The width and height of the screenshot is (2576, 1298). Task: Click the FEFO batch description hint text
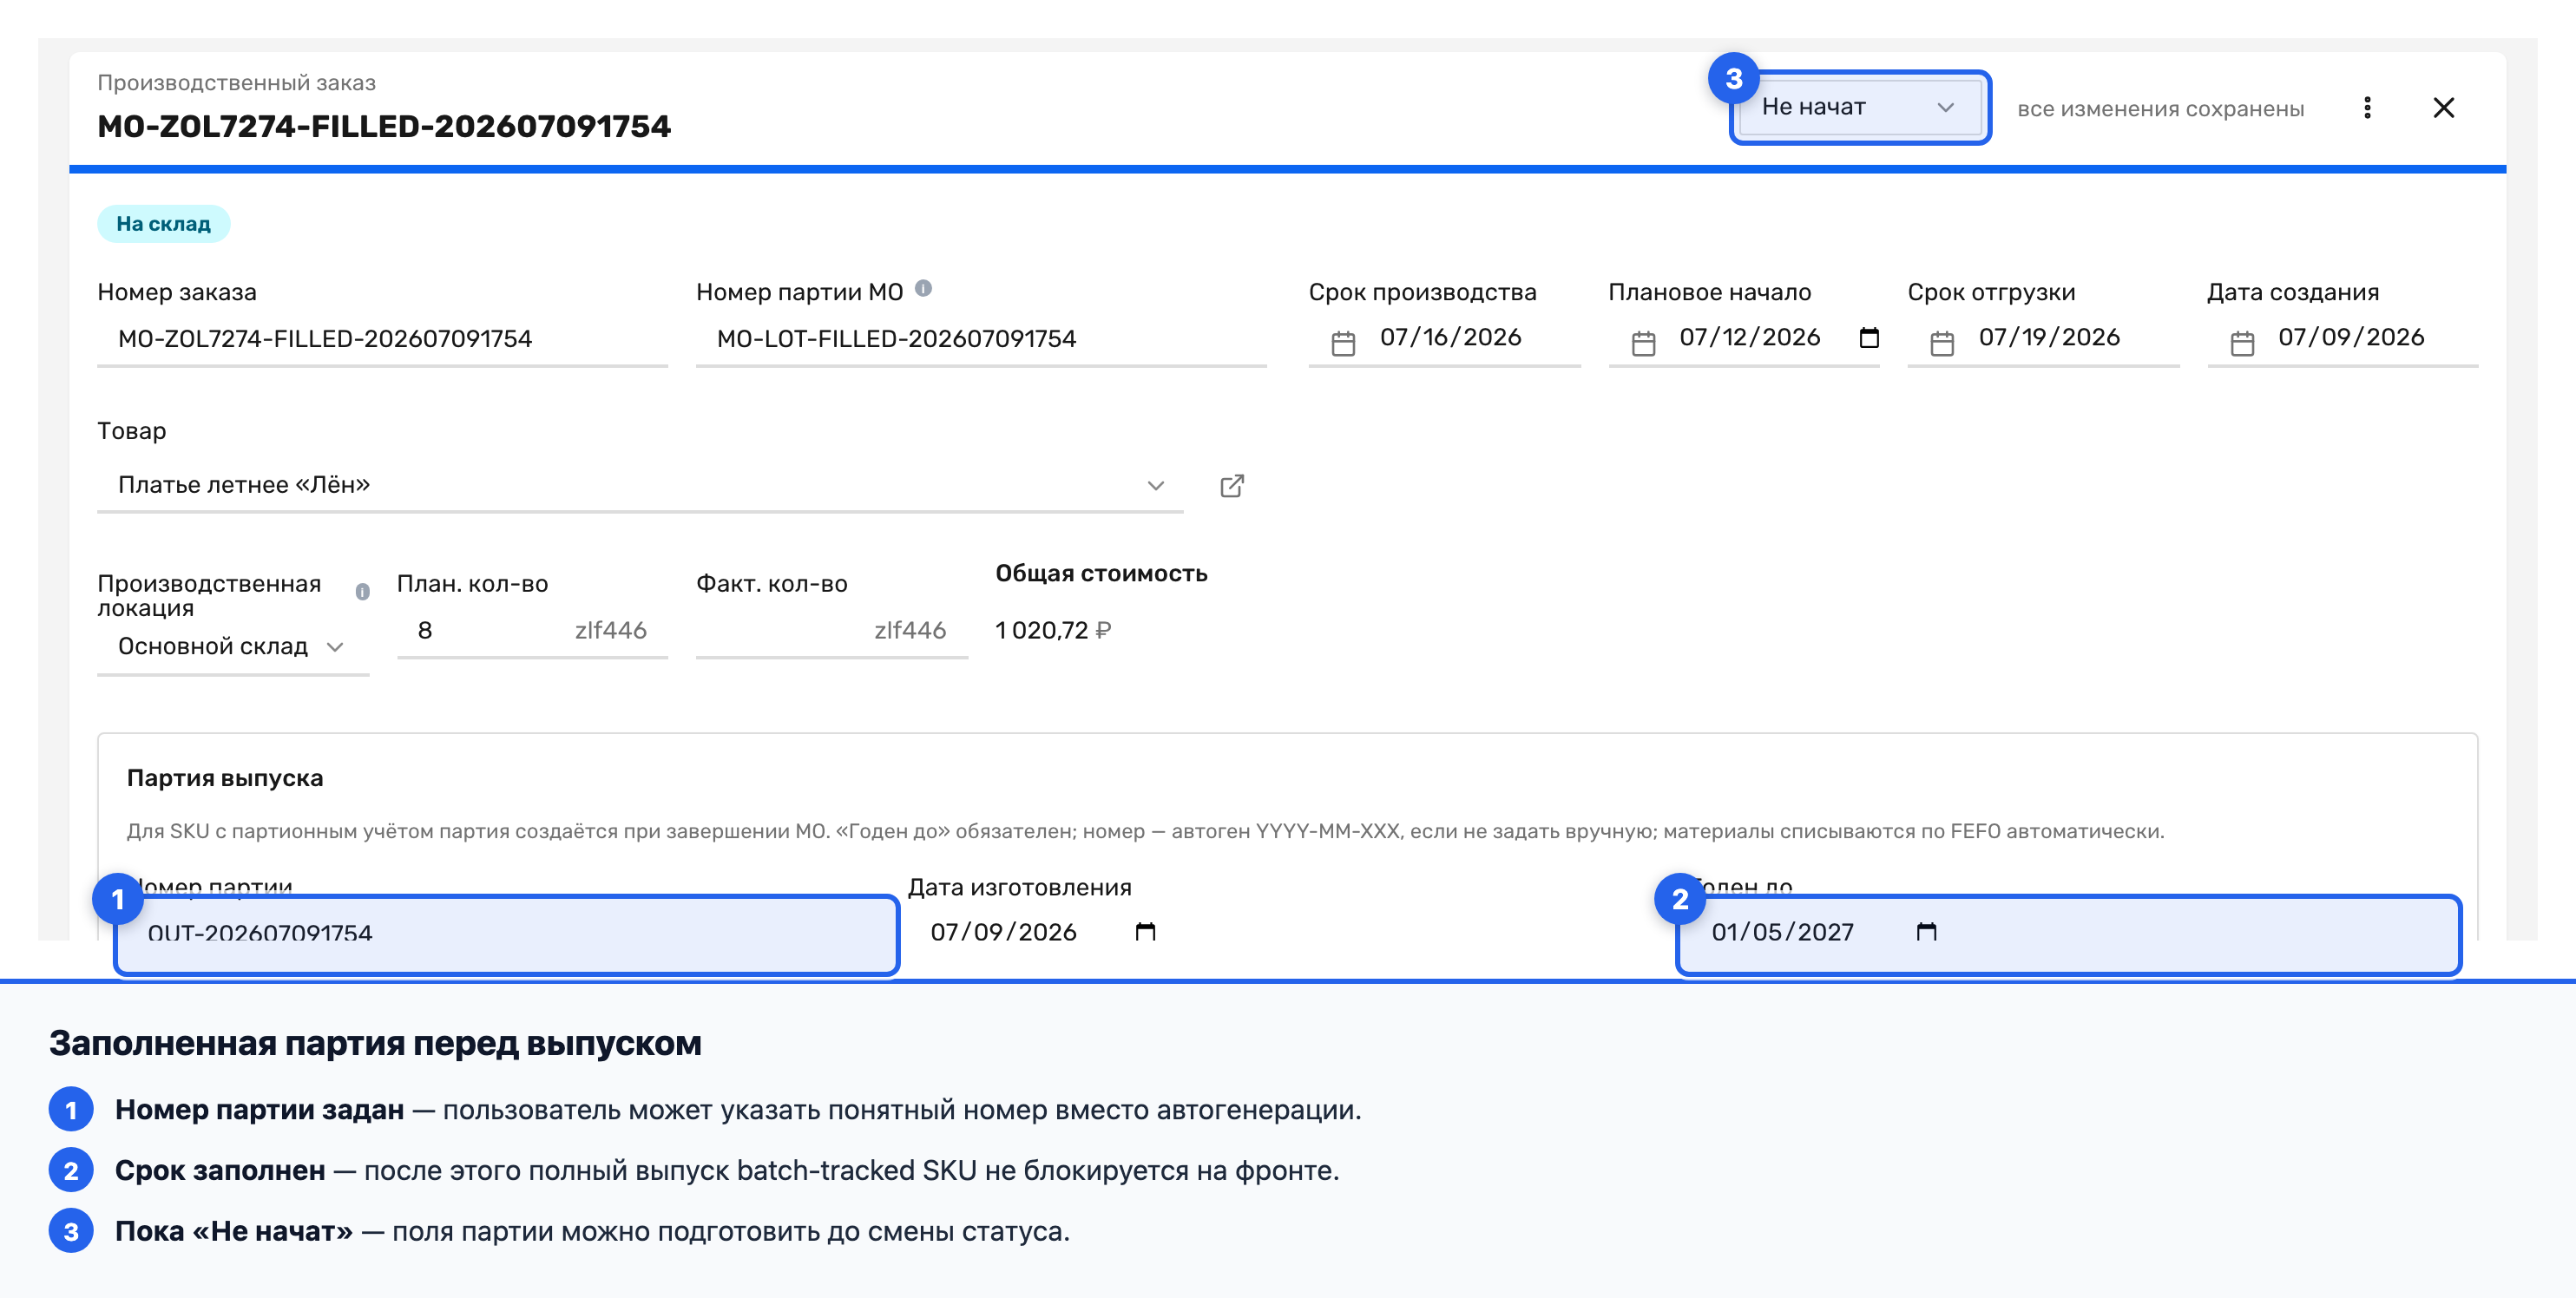point(1145,831)
